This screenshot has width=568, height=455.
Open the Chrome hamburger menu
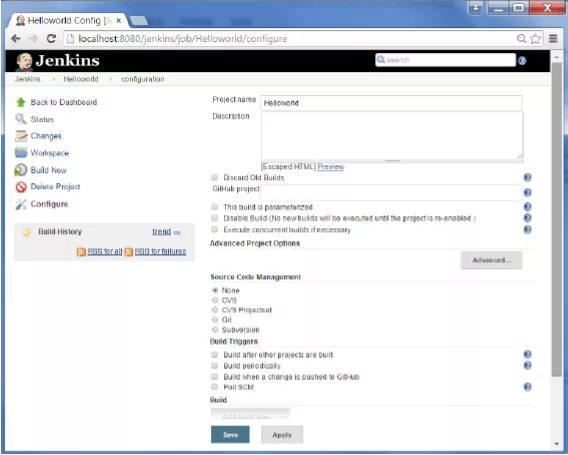pyautogui.click(x=553, y=38)
